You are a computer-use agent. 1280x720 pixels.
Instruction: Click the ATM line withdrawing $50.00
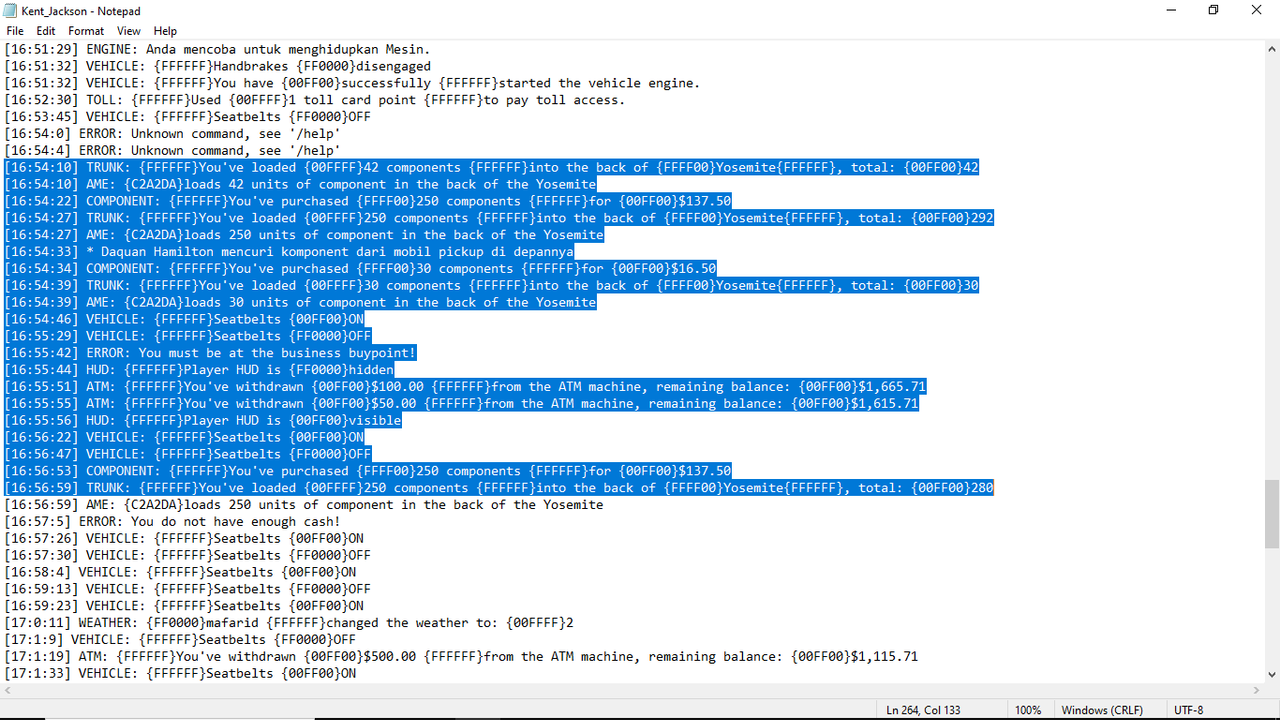pos(461,404)
